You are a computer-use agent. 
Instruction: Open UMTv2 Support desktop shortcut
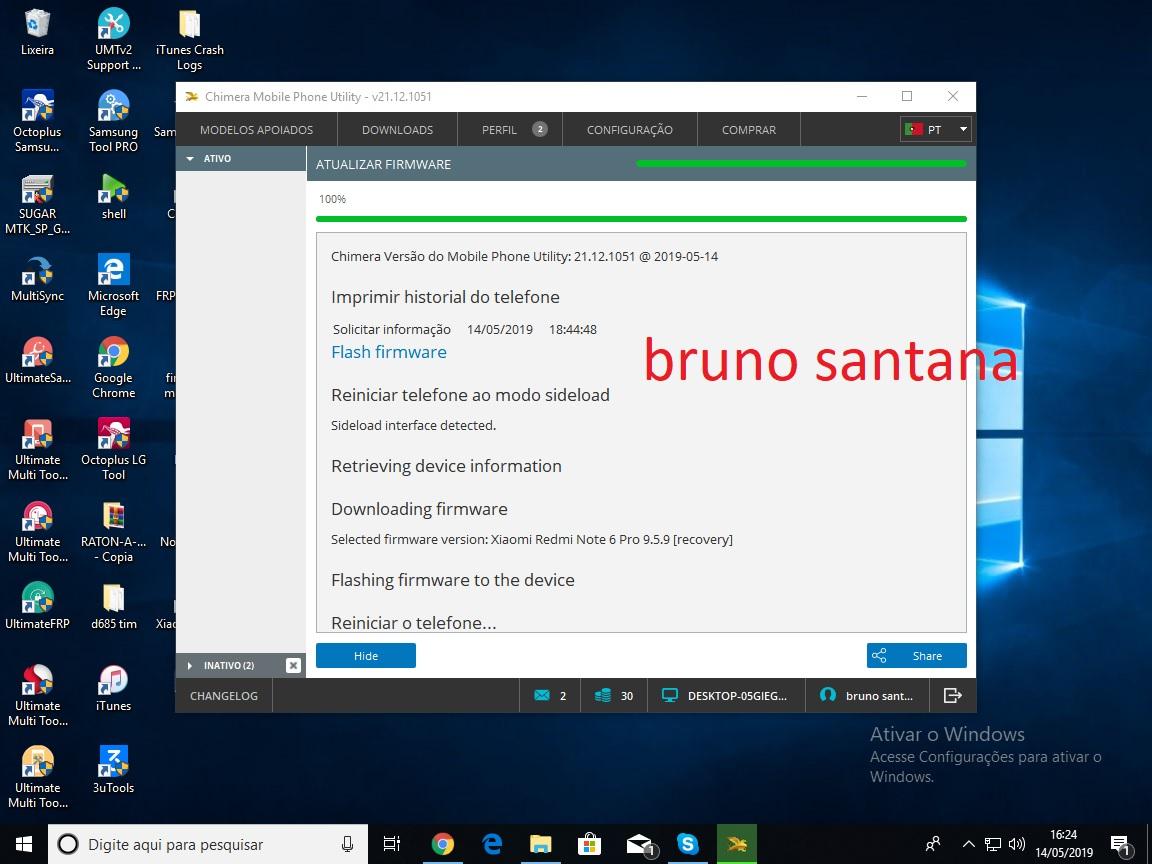113,40
